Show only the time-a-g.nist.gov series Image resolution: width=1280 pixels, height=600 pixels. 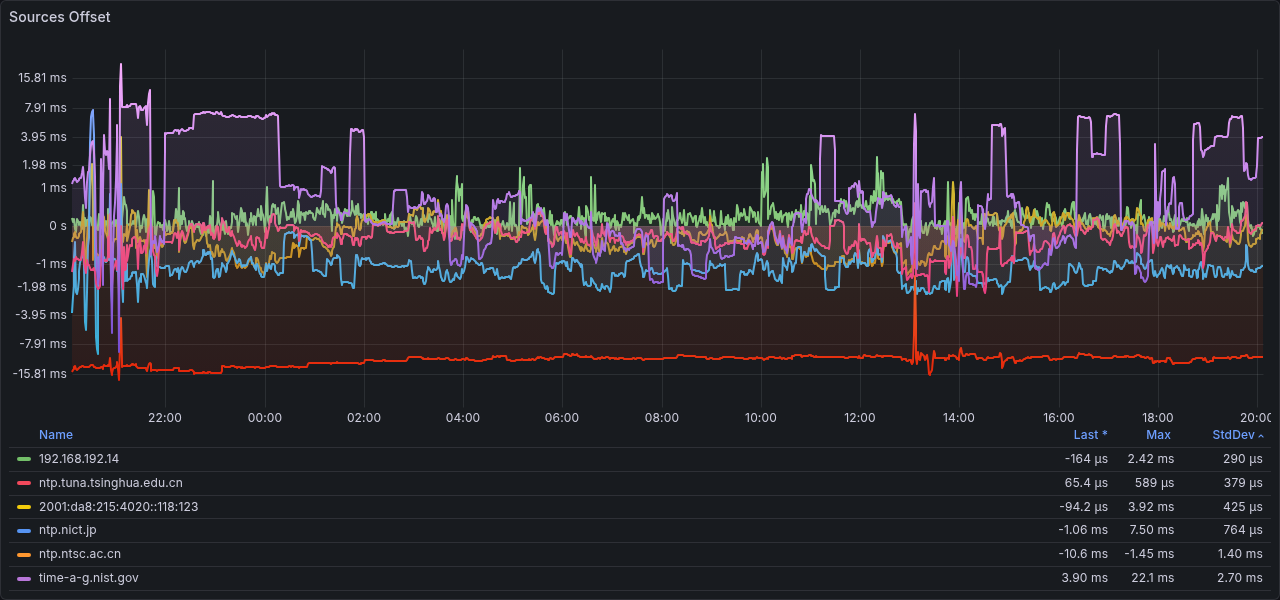pos(88,579)
